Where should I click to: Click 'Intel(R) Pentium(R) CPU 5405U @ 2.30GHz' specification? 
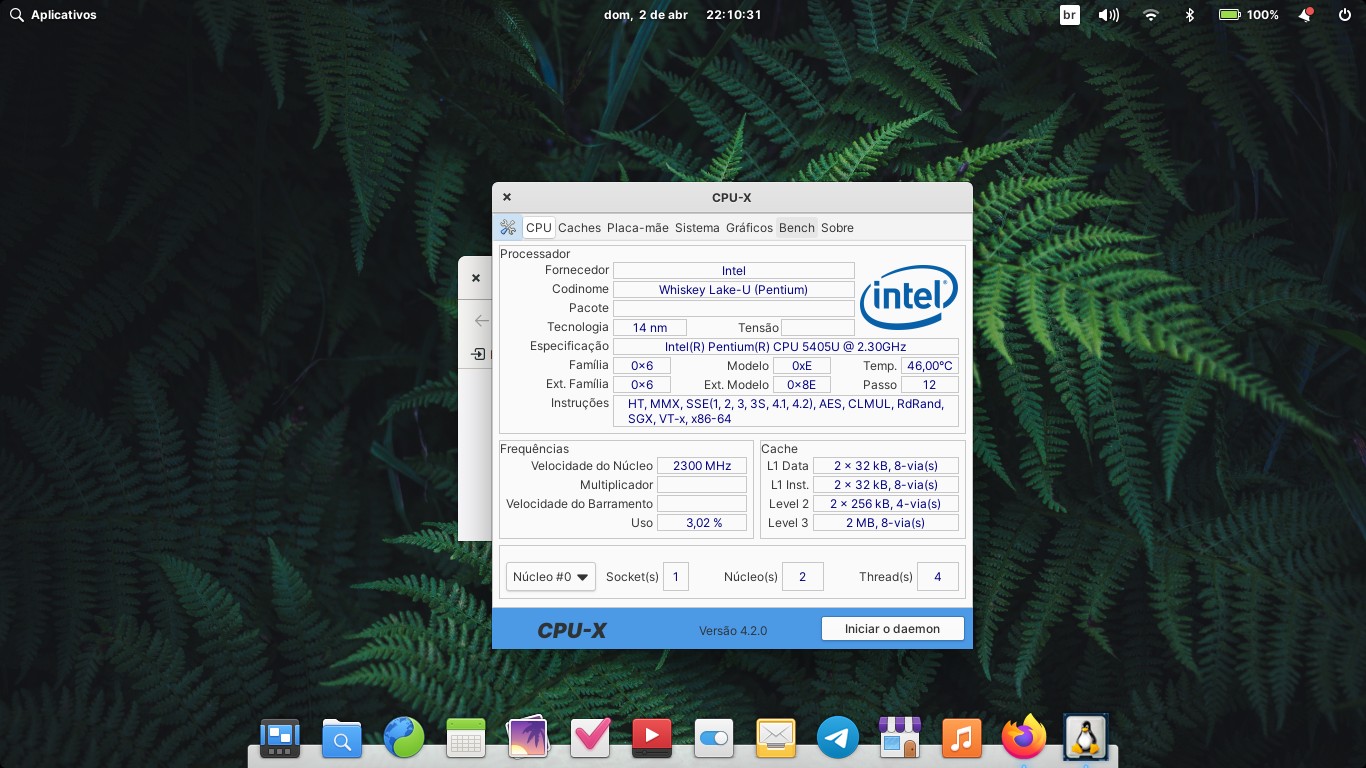(786, 347)
